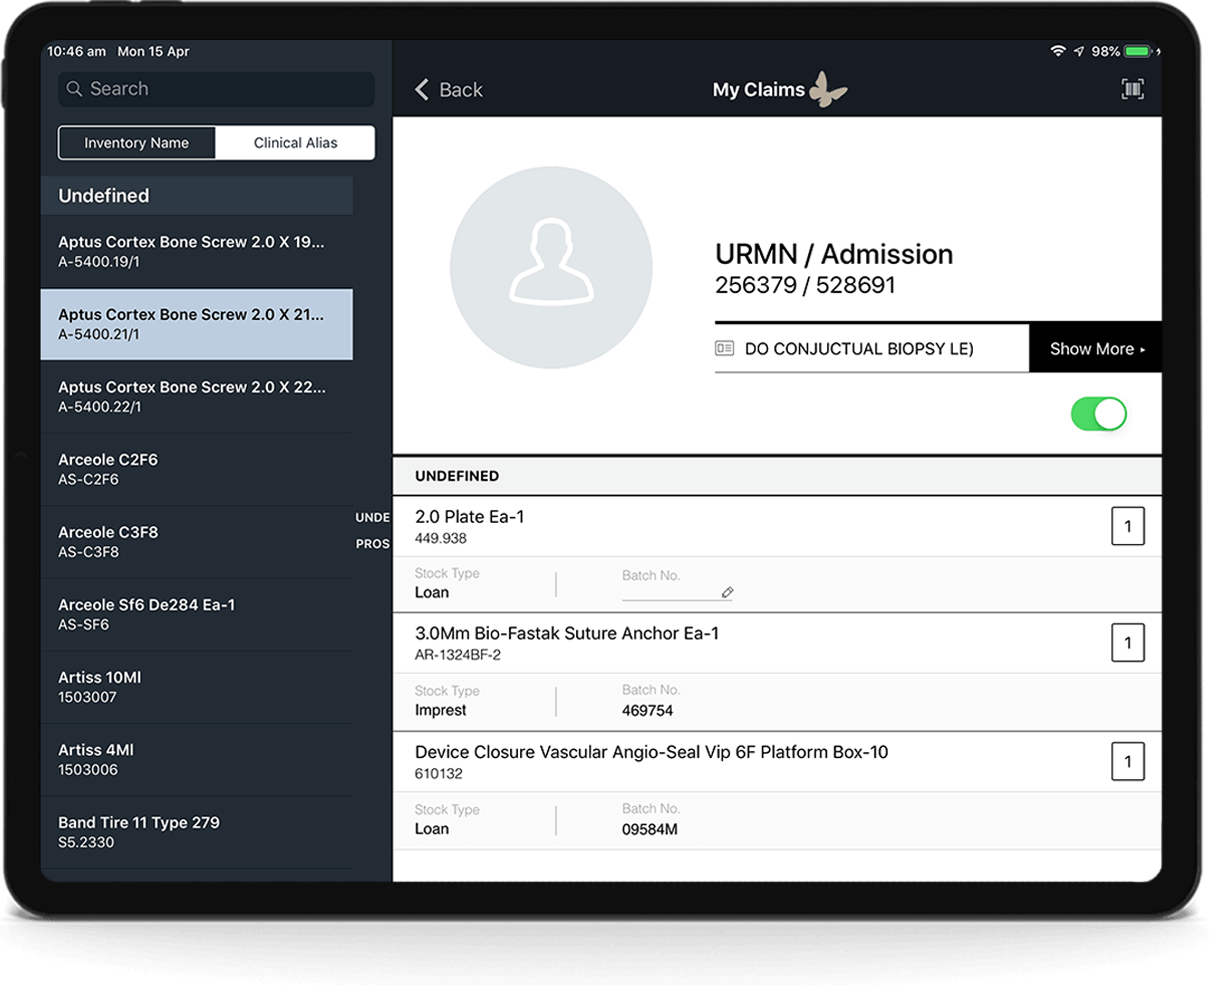
Task: Tap the pencil icon in Batch No. field
Action: pyautogui.click(x=727, y=593)
